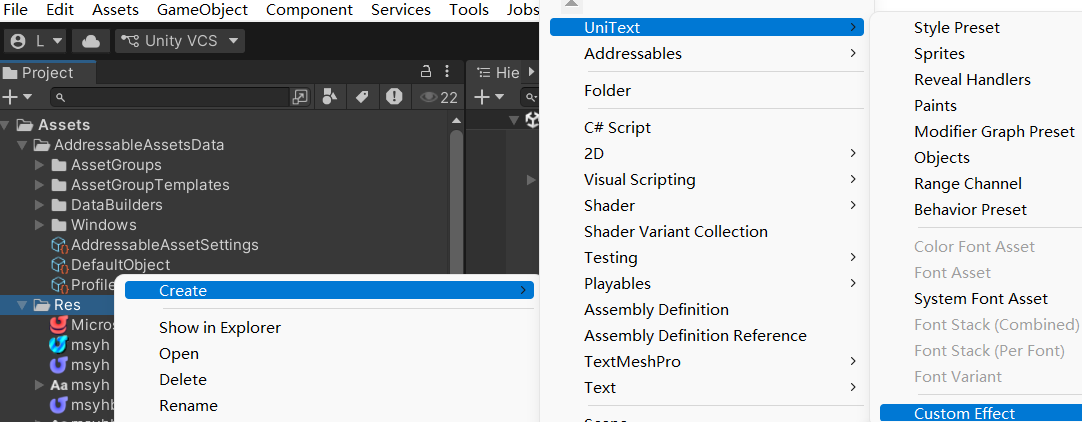Viewport: 1082px width, 422px height.
Task: Switch to the Hierarchy tab
Action: coord(498,72)
